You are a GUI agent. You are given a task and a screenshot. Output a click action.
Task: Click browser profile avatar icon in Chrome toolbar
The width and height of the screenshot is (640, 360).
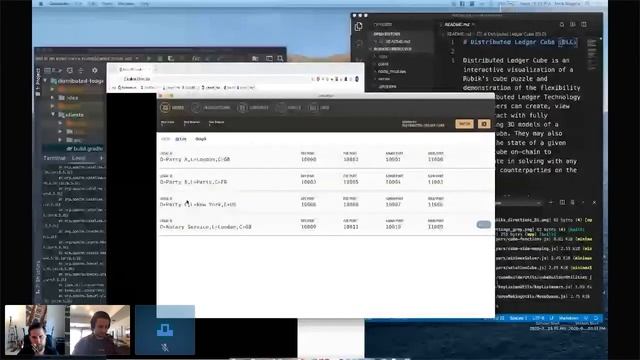357,79
